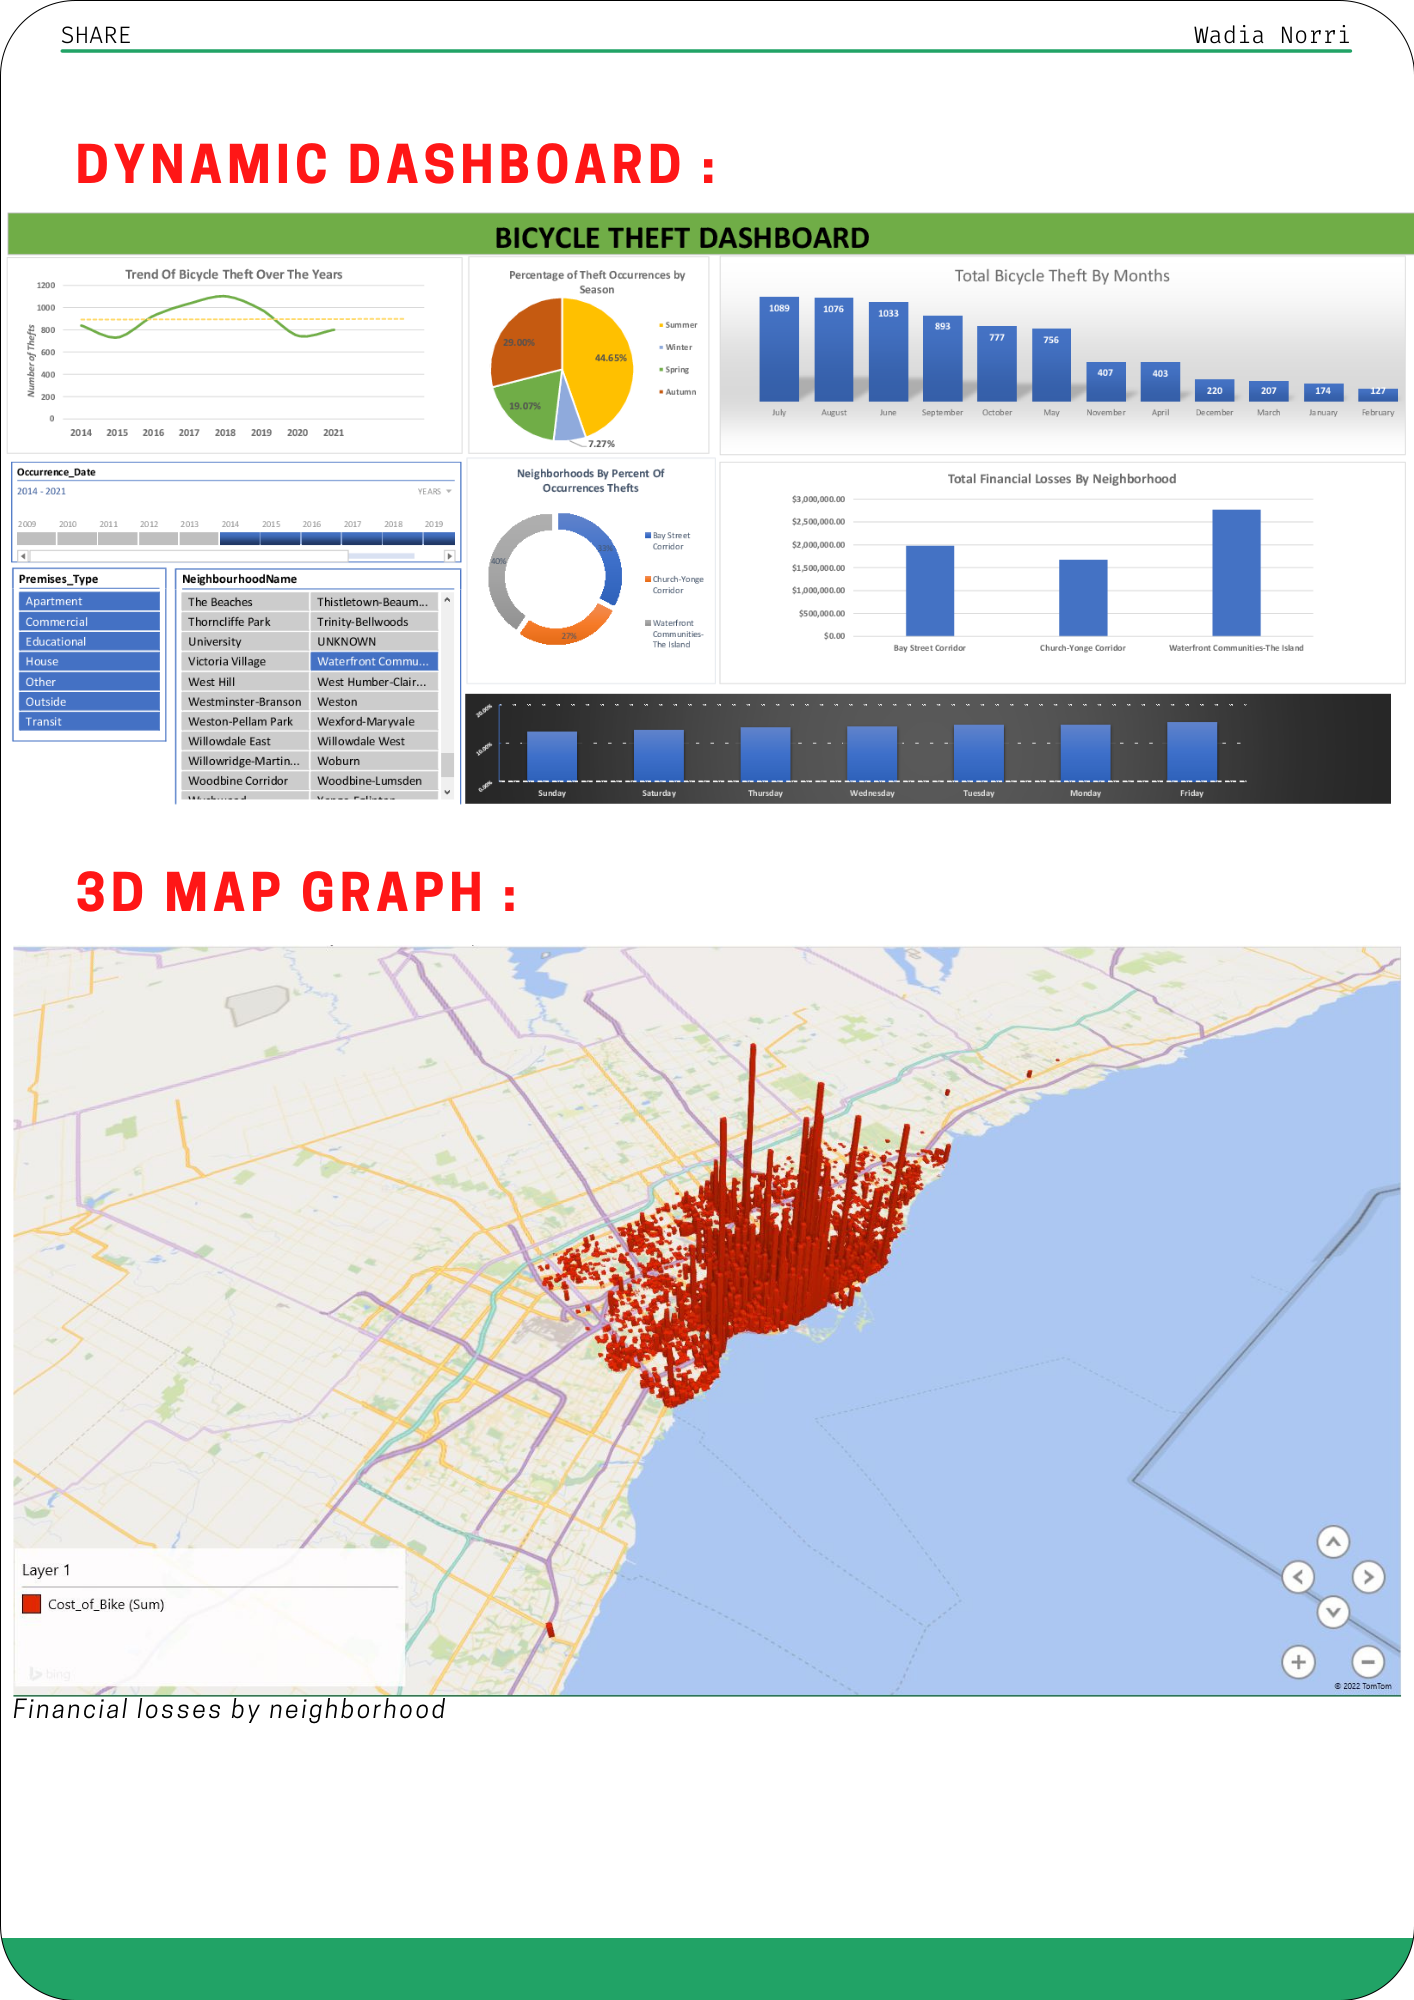Click the timeline right scroll arrow
The image size is (1414, 2000).
click(x=449, y=555)
